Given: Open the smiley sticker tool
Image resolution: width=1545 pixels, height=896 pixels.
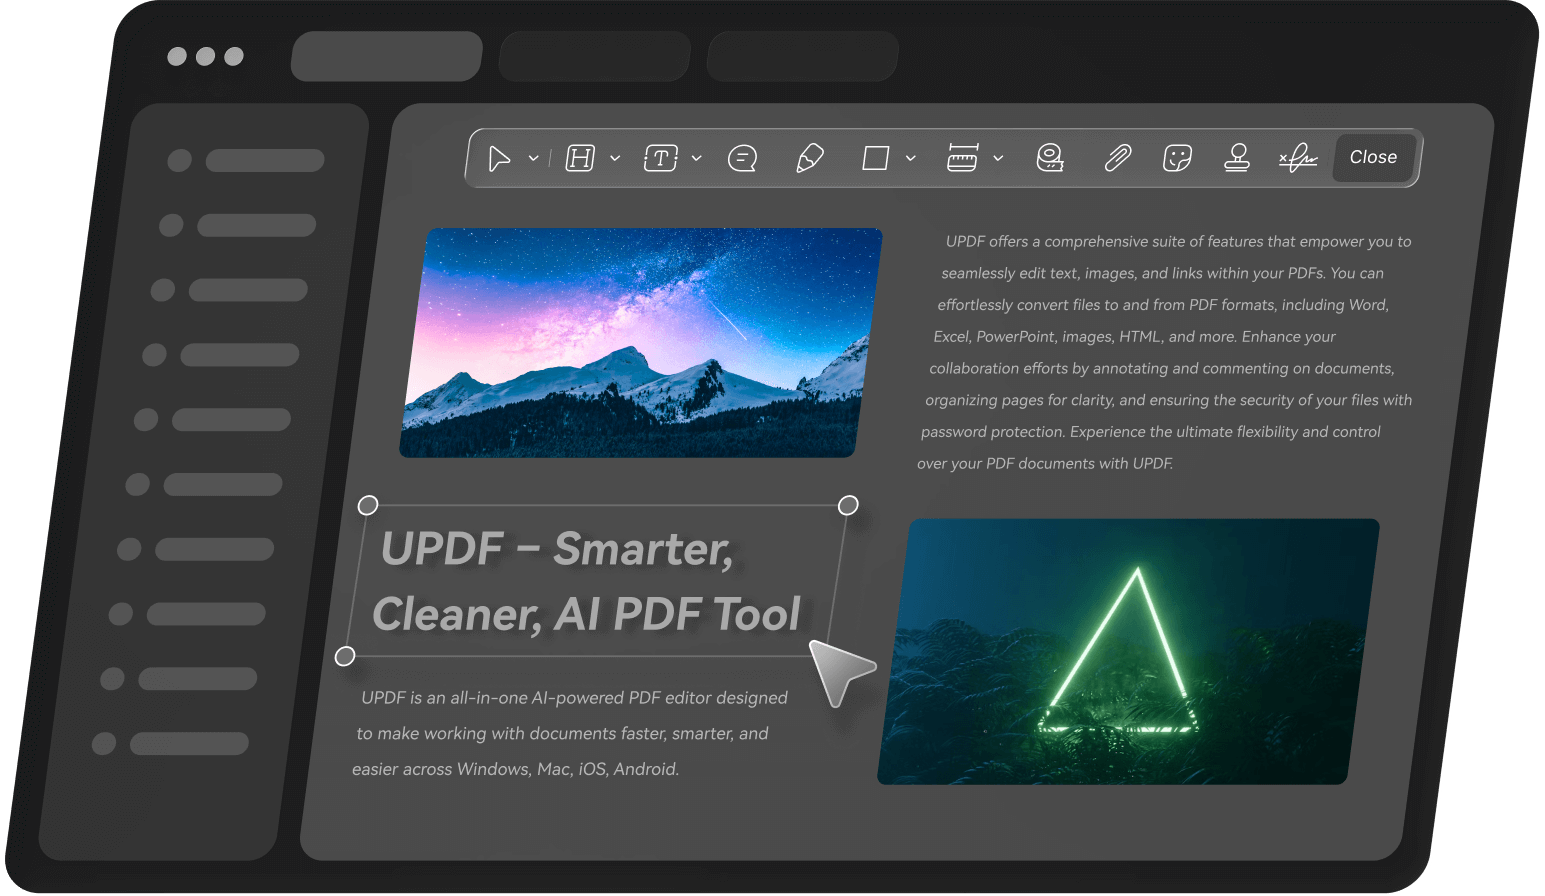Looking at the screenshot, I should tap(1177, 158).
